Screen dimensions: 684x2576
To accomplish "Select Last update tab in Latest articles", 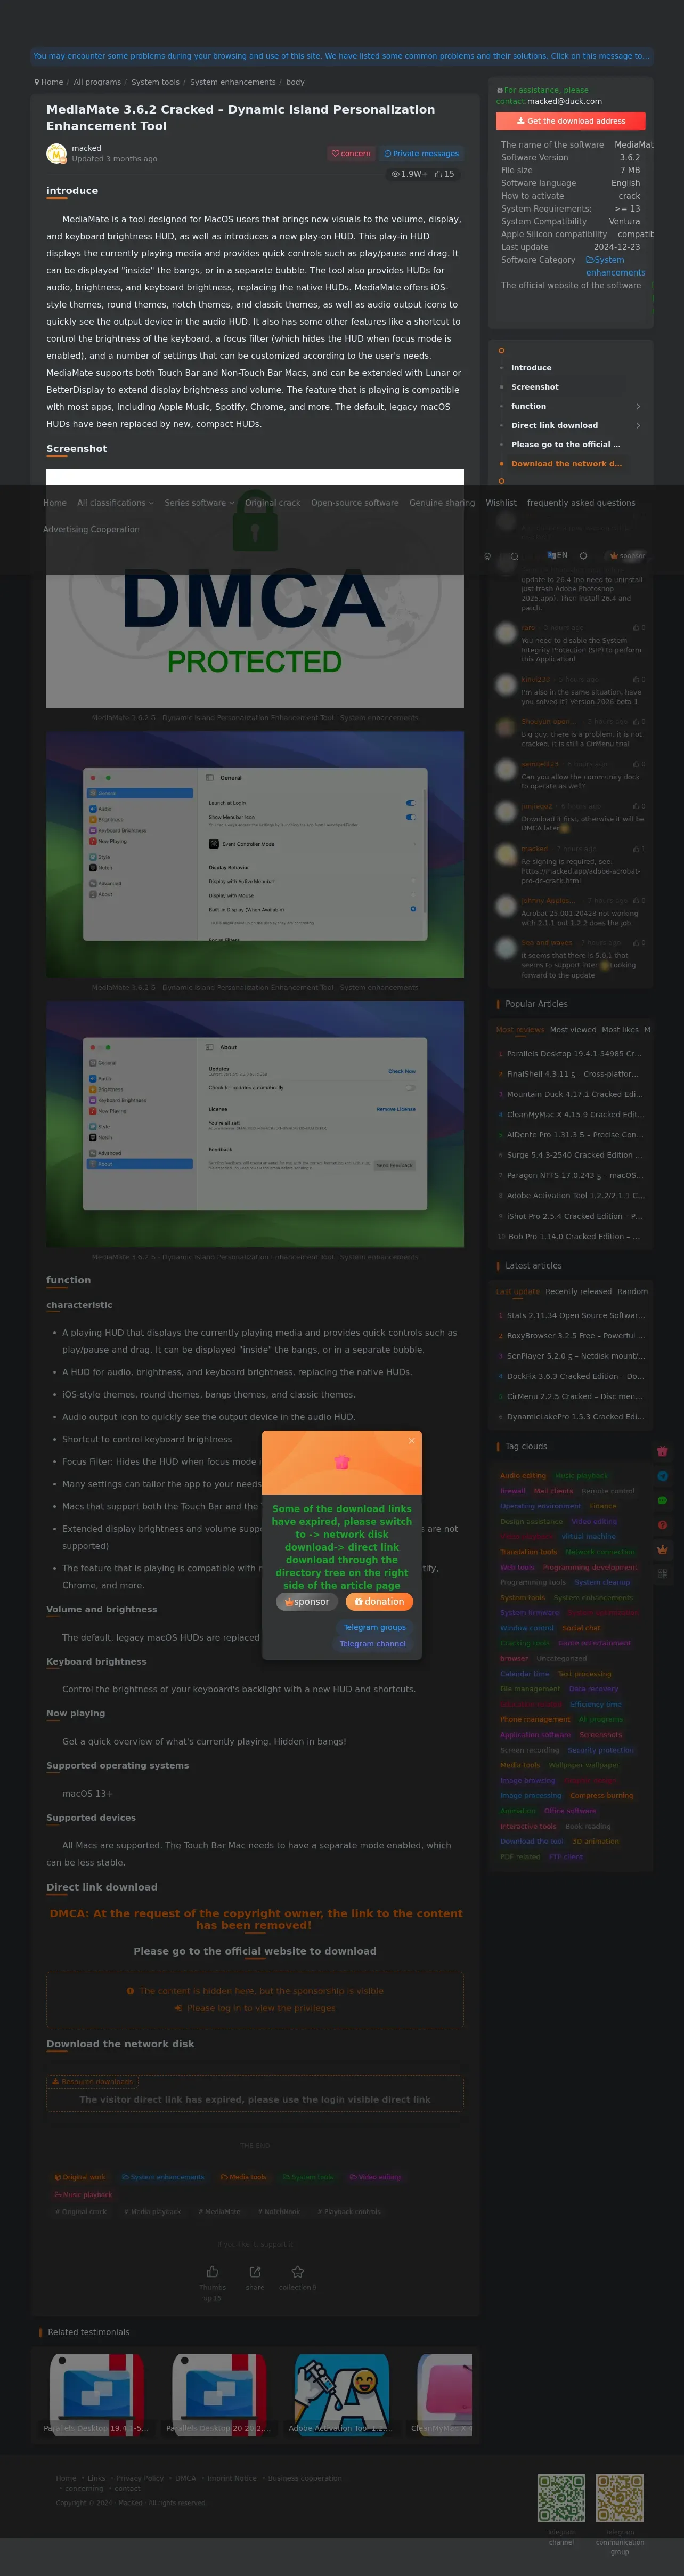I will click(x=517, y=1291).
